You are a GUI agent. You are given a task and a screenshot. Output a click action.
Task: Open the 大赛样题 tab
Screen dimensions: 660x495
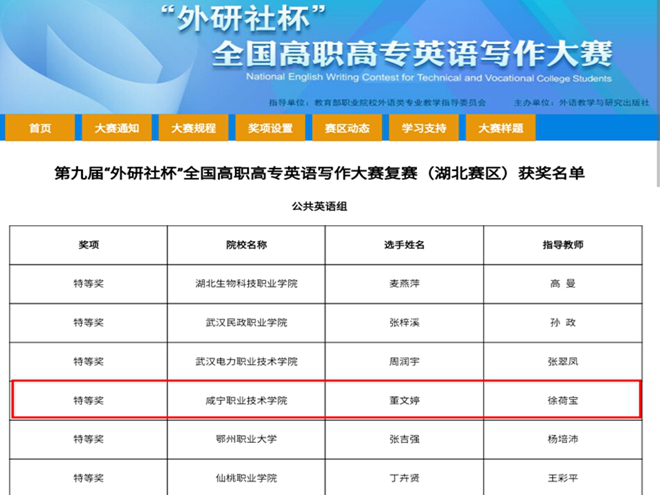tap(501, 128)
